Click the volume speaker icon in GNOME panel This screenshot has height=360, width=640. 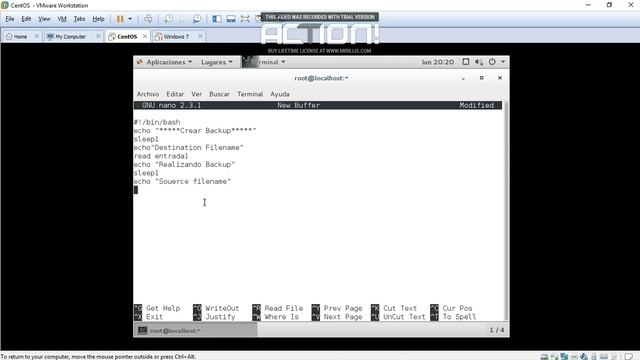(479, 62)
